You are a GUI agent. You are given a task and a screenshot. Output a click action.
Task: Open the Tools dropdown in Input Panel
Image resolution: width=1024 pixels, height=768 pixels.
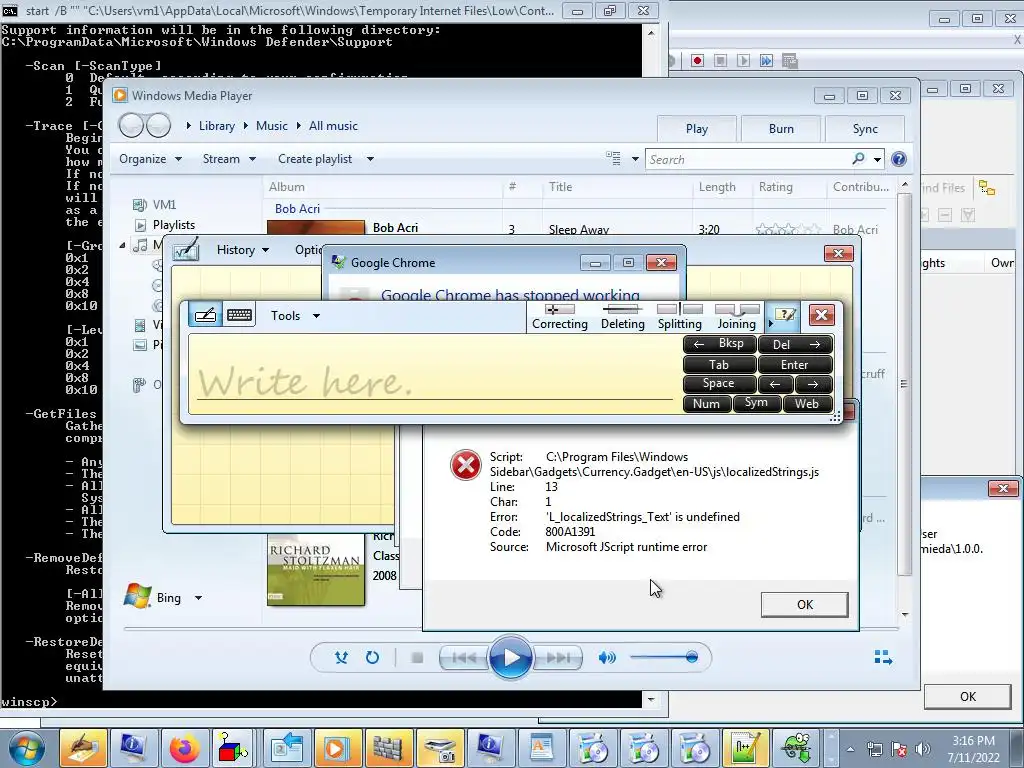295,315
